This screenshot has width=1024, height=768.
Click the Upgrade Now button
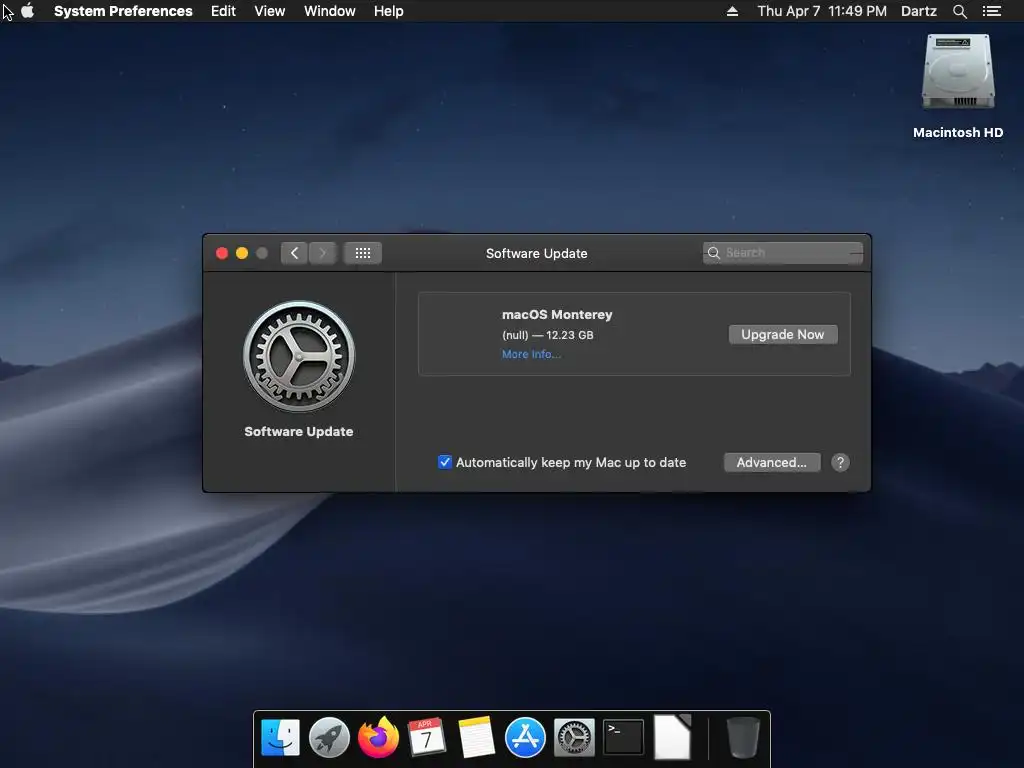pyautogui.click(x=782, y=334)
